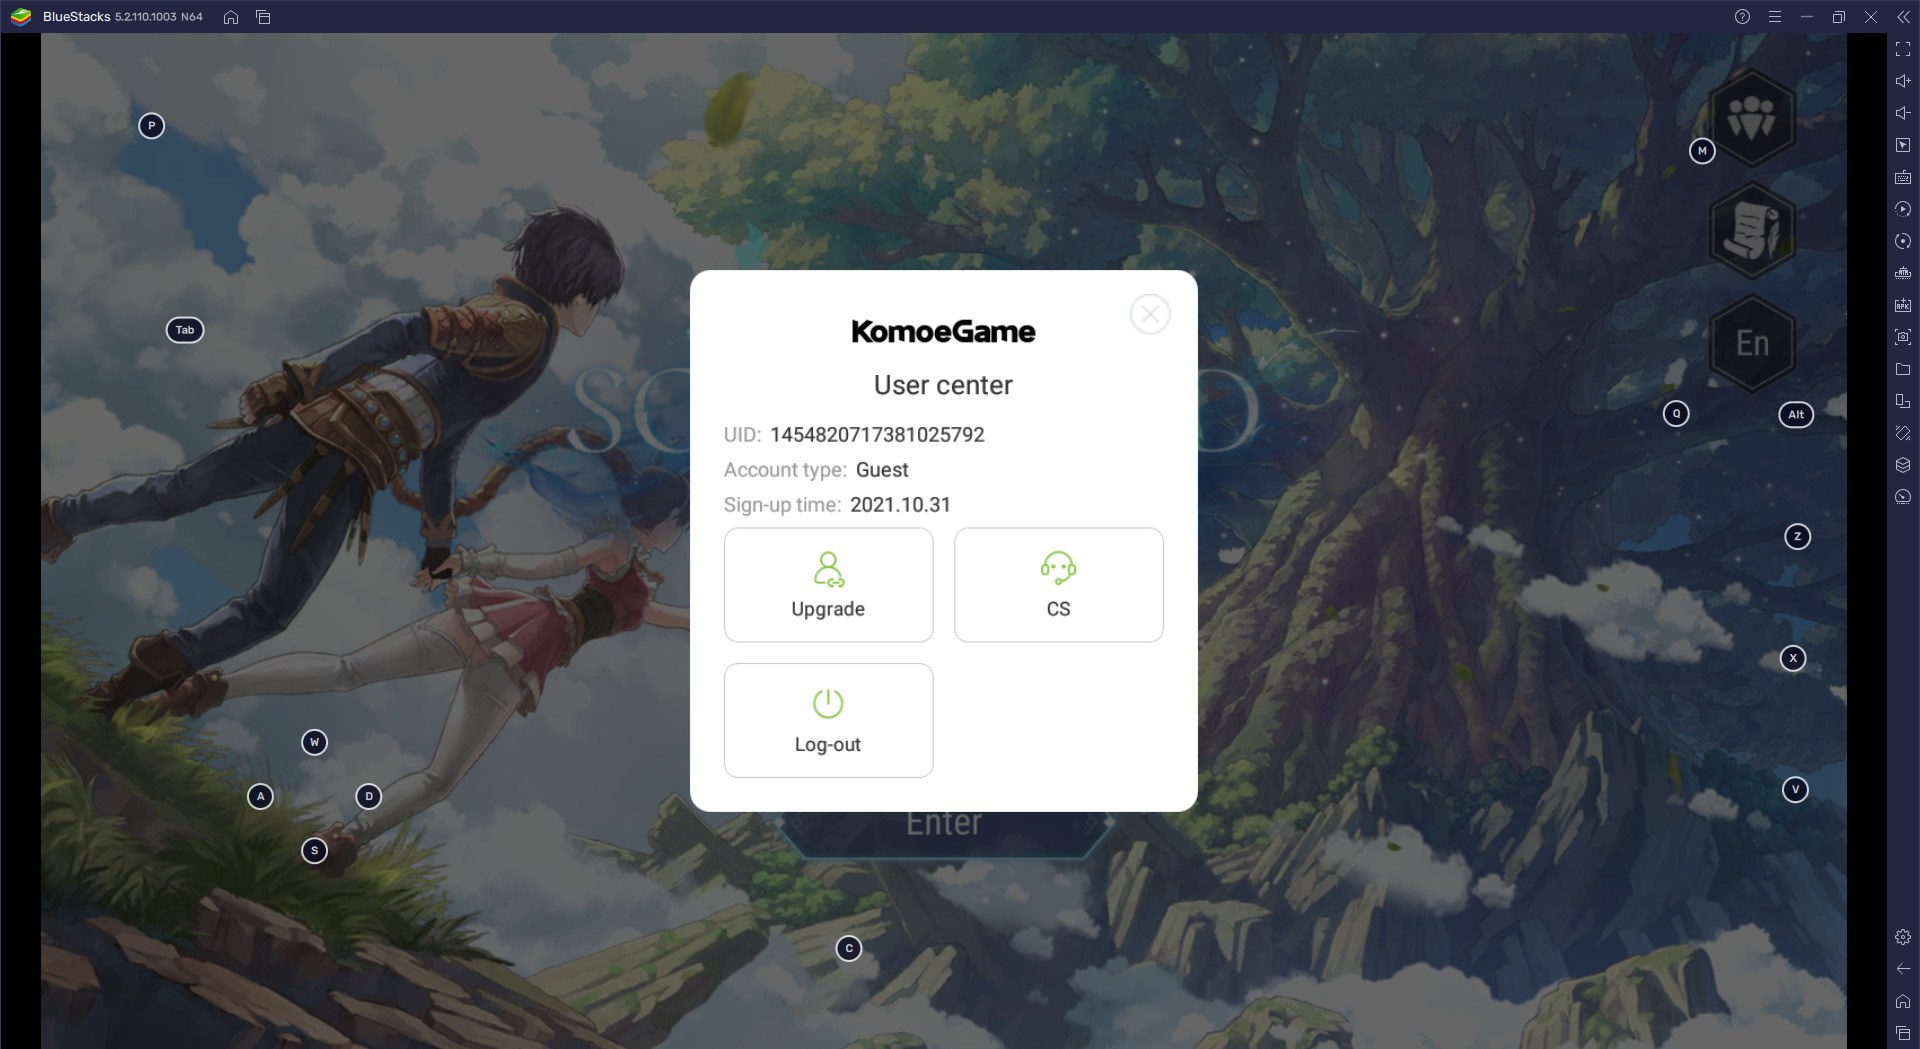Click the Log-out button
Viewport: 1920px width, 1049px height.
pyautogui.click(x=828, y=720)
